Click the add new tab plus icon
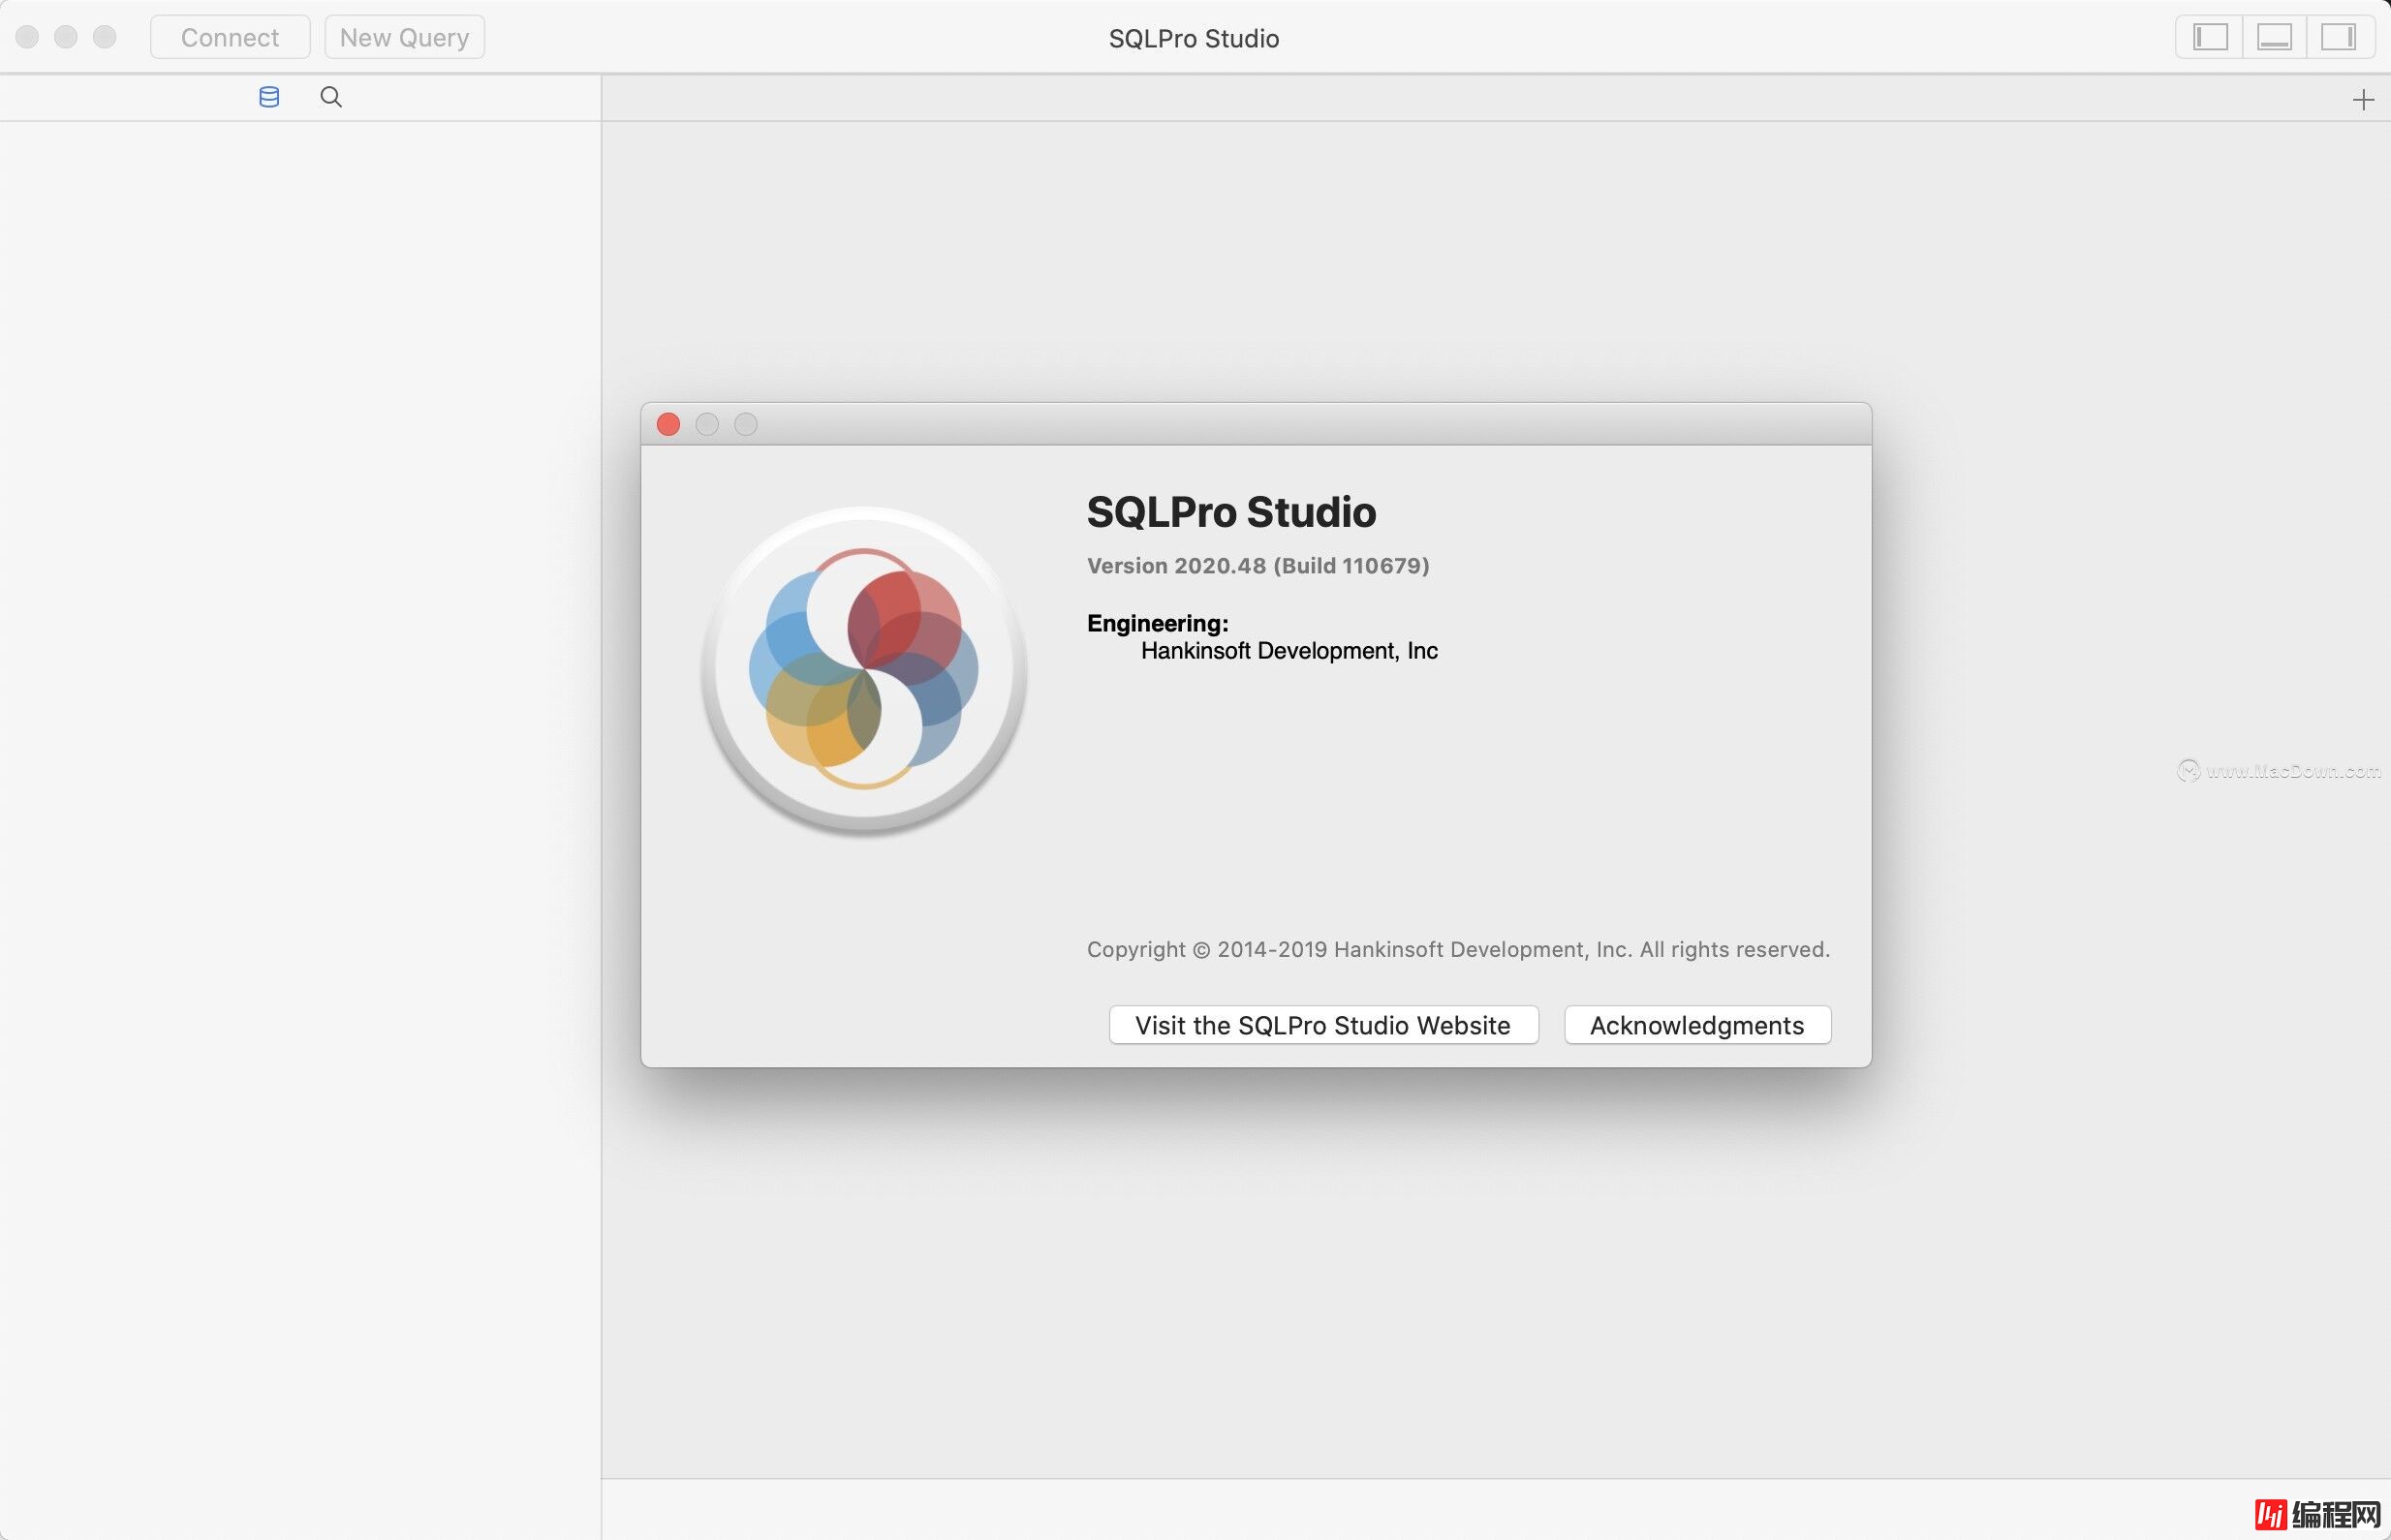 point(2365,100)
